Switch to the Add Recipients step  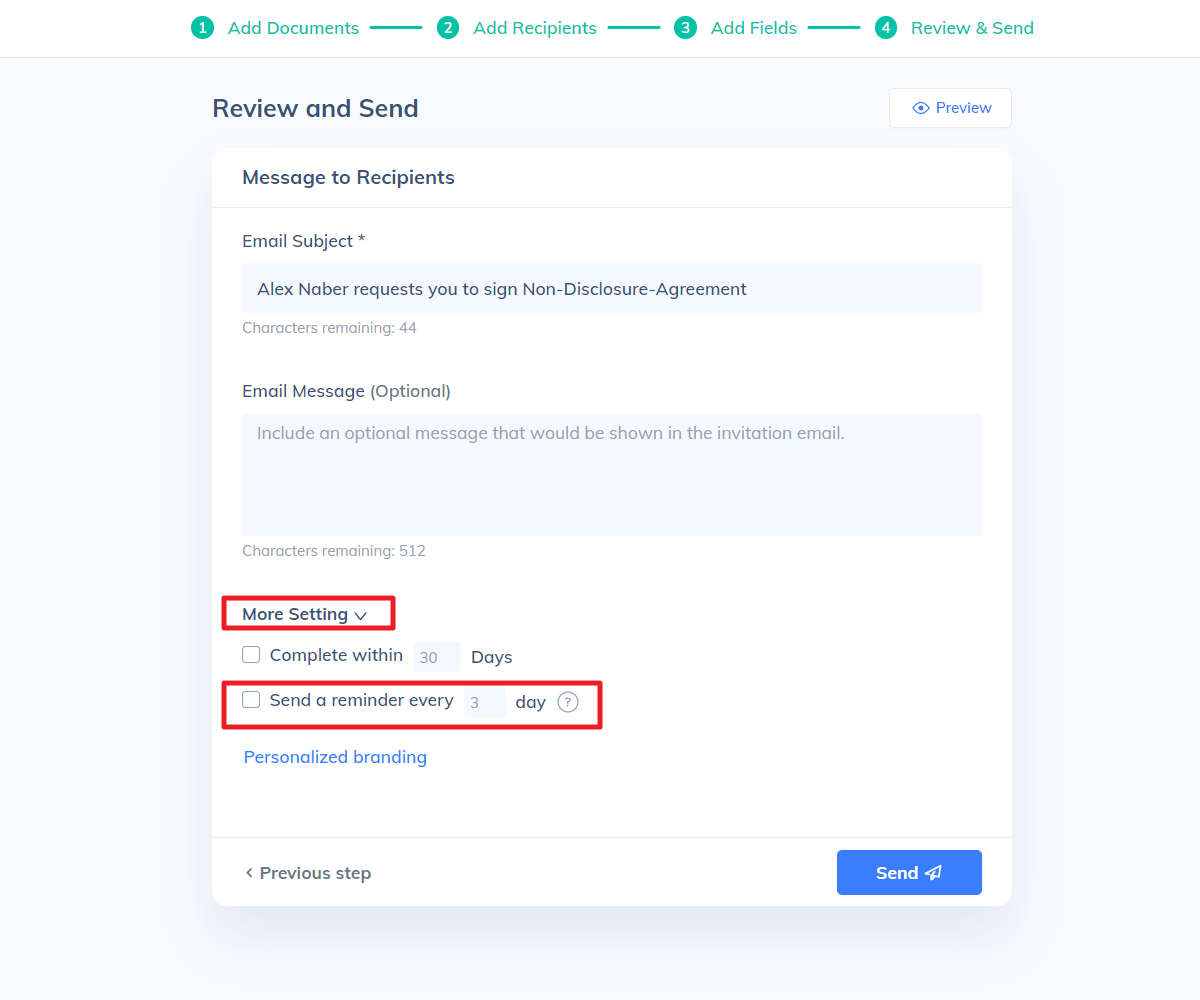534,28
